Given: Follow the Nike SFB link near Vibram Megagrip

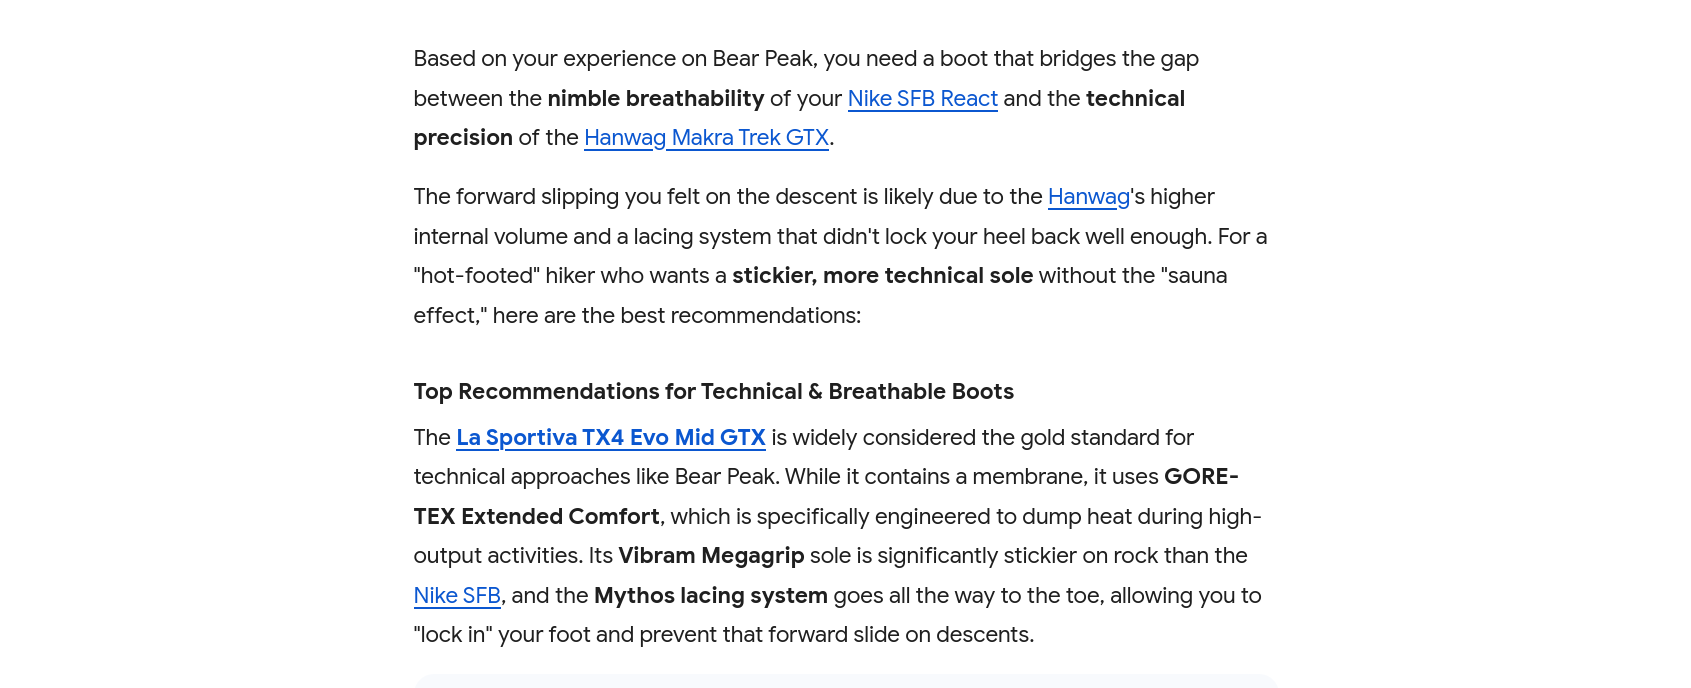Looking at the screenshot, I should pyautogui.click(x=457, y=596).
